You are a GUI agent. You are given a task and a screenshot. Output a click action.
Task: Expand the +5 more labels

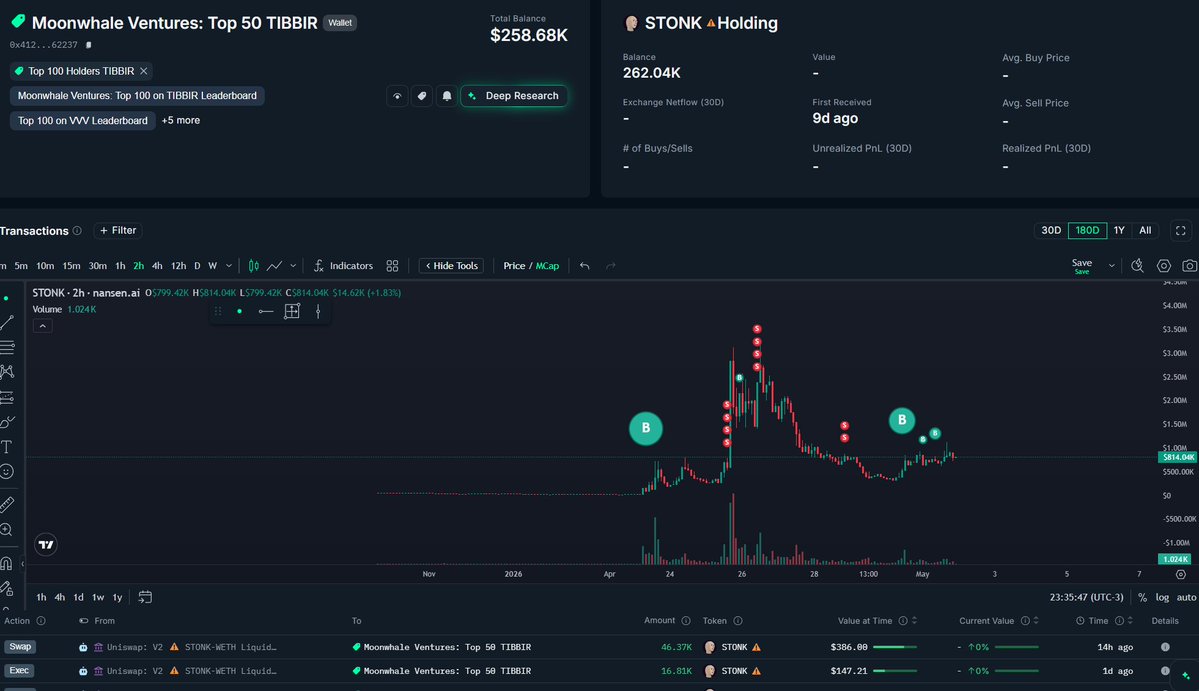coord(180,120)
